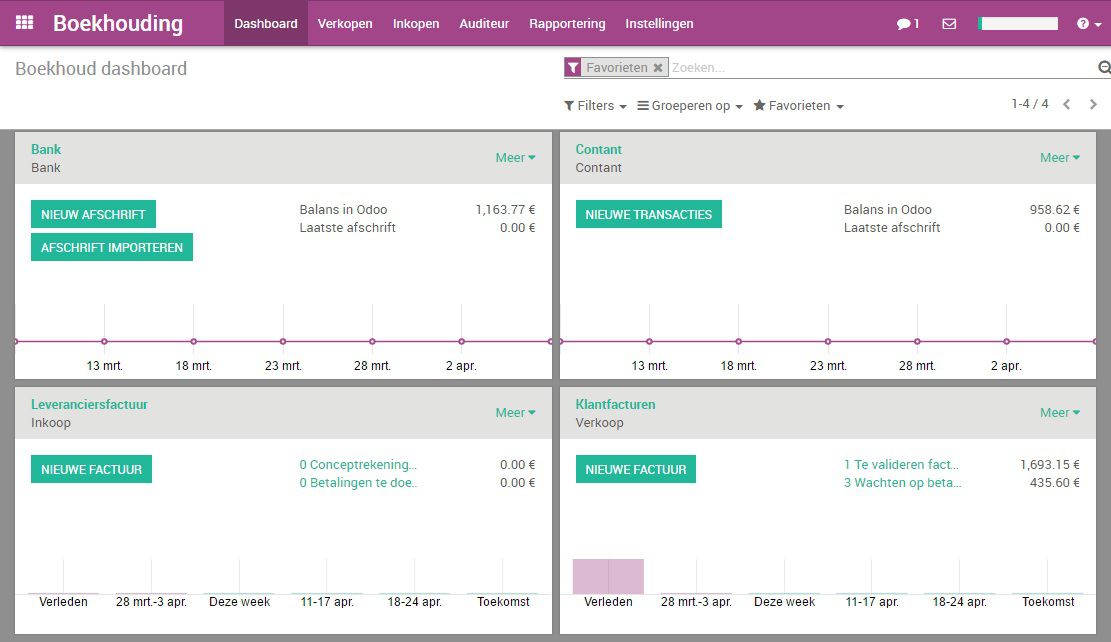Go to next page with right chevron
The height and width of the screenshot is (642, 1111).
(1095, 104)
